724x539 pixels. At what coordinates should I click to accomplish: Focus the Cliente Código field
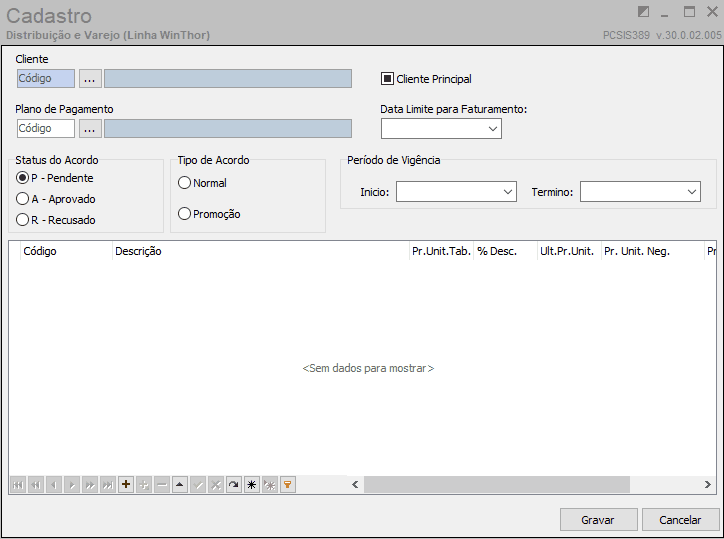click(x=46, y=79)
